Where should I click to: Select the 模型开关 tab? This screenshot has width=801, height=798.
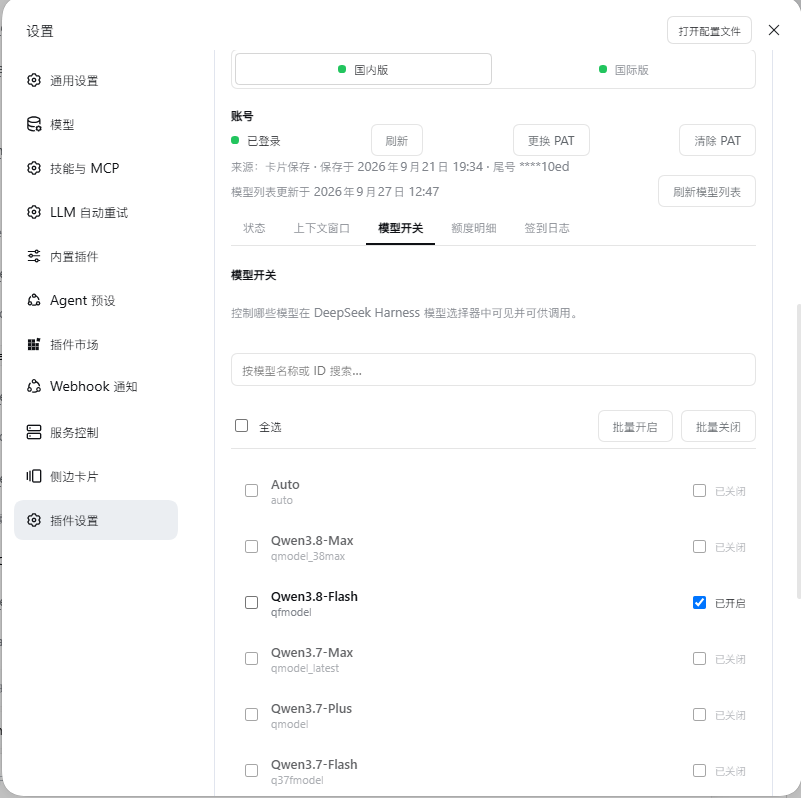click(x=400, y=228)
